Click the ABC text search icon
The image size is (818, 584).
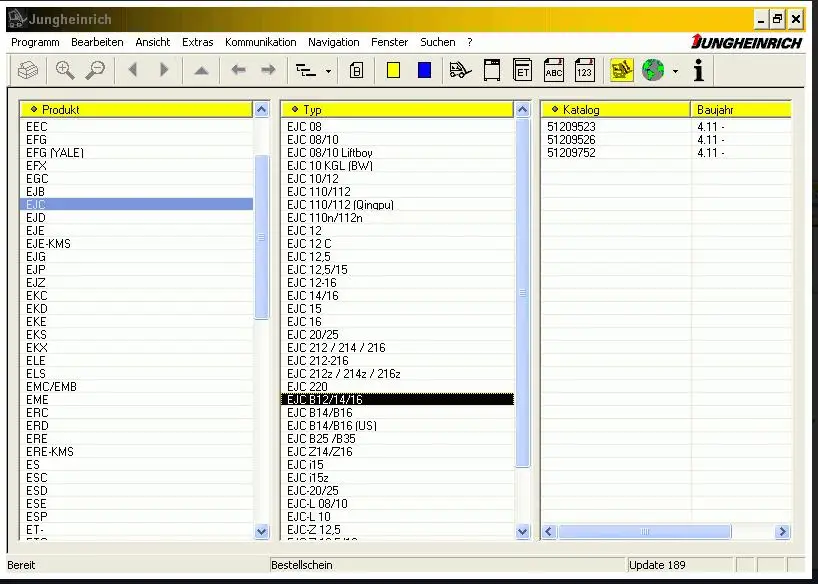(553, 70)
